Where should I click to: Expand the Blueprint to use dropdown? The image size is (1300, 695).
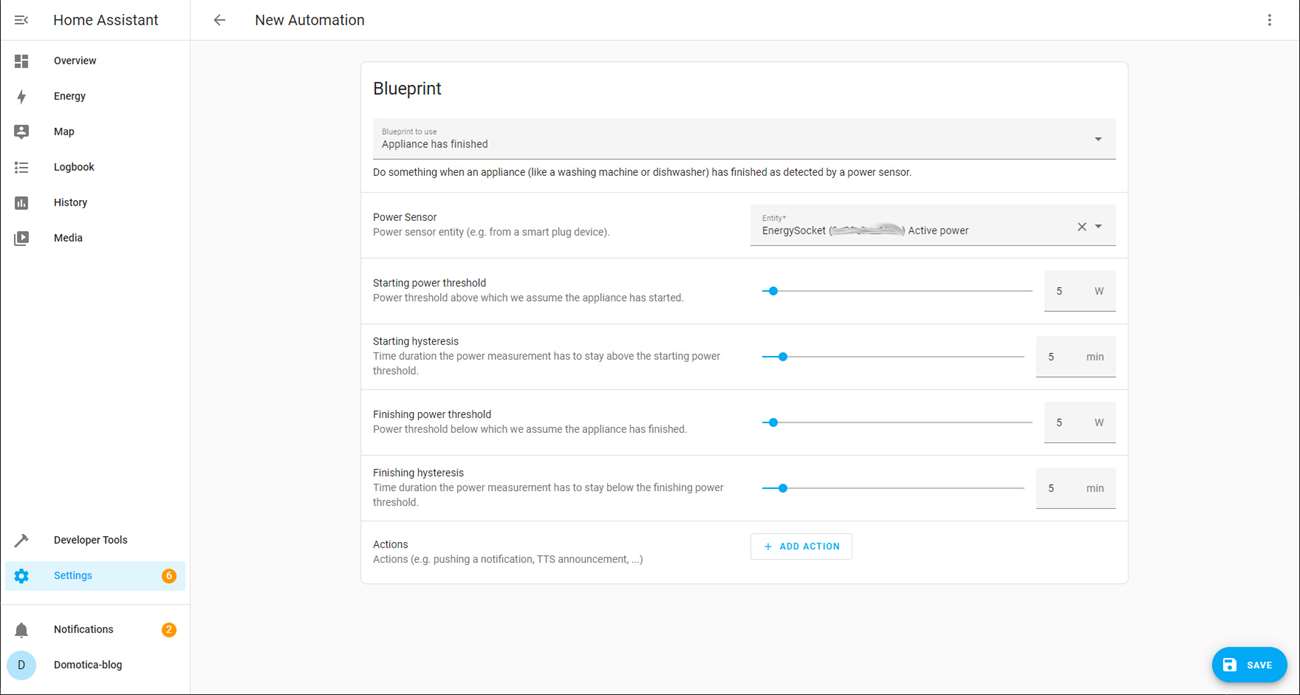[1098, 139]
